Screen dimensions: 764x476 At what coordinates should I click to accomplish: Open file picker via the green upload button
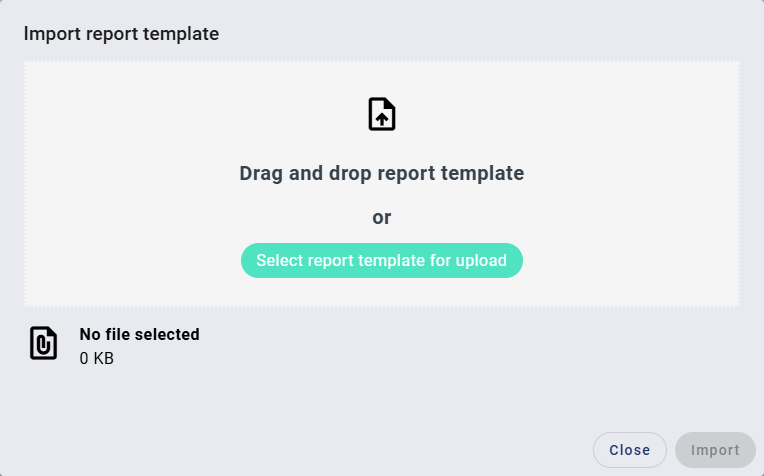382,261
